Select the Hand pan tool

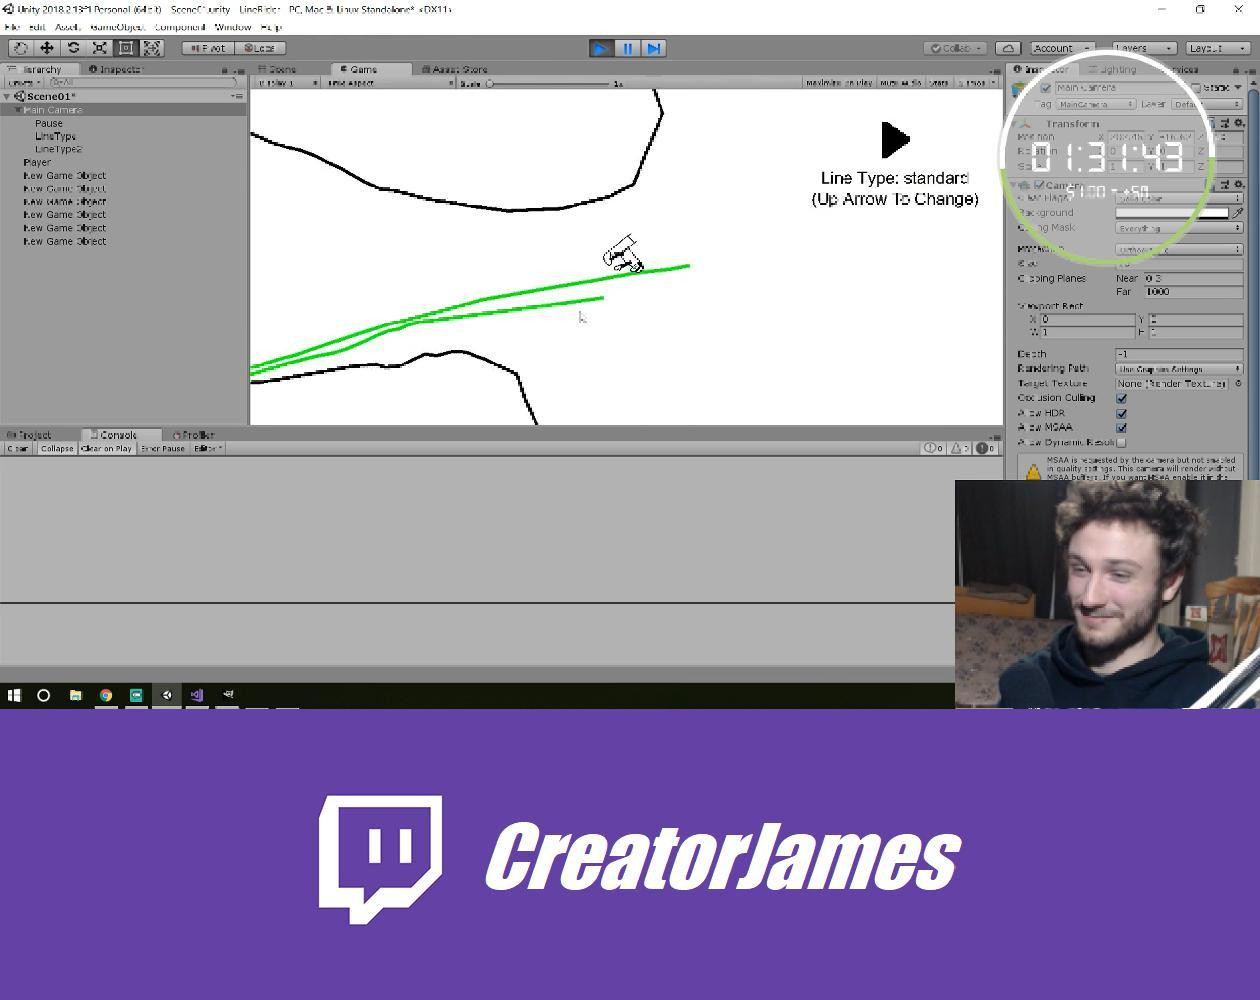[x=20, y=47]
